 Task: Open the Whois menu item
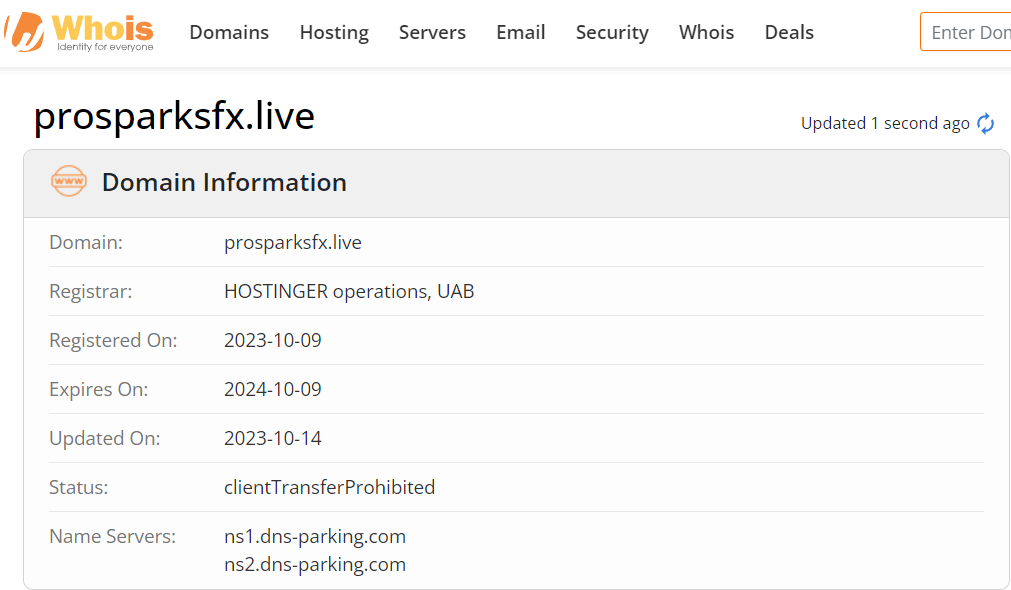tap(706, 32)
